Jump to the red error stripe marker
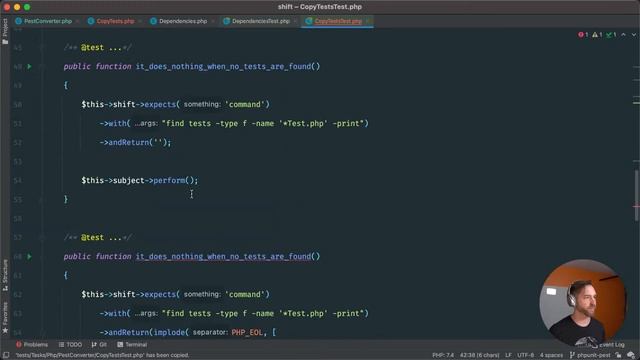The height and width of the screenshot is (360, 640). click(x=636, y=207)
